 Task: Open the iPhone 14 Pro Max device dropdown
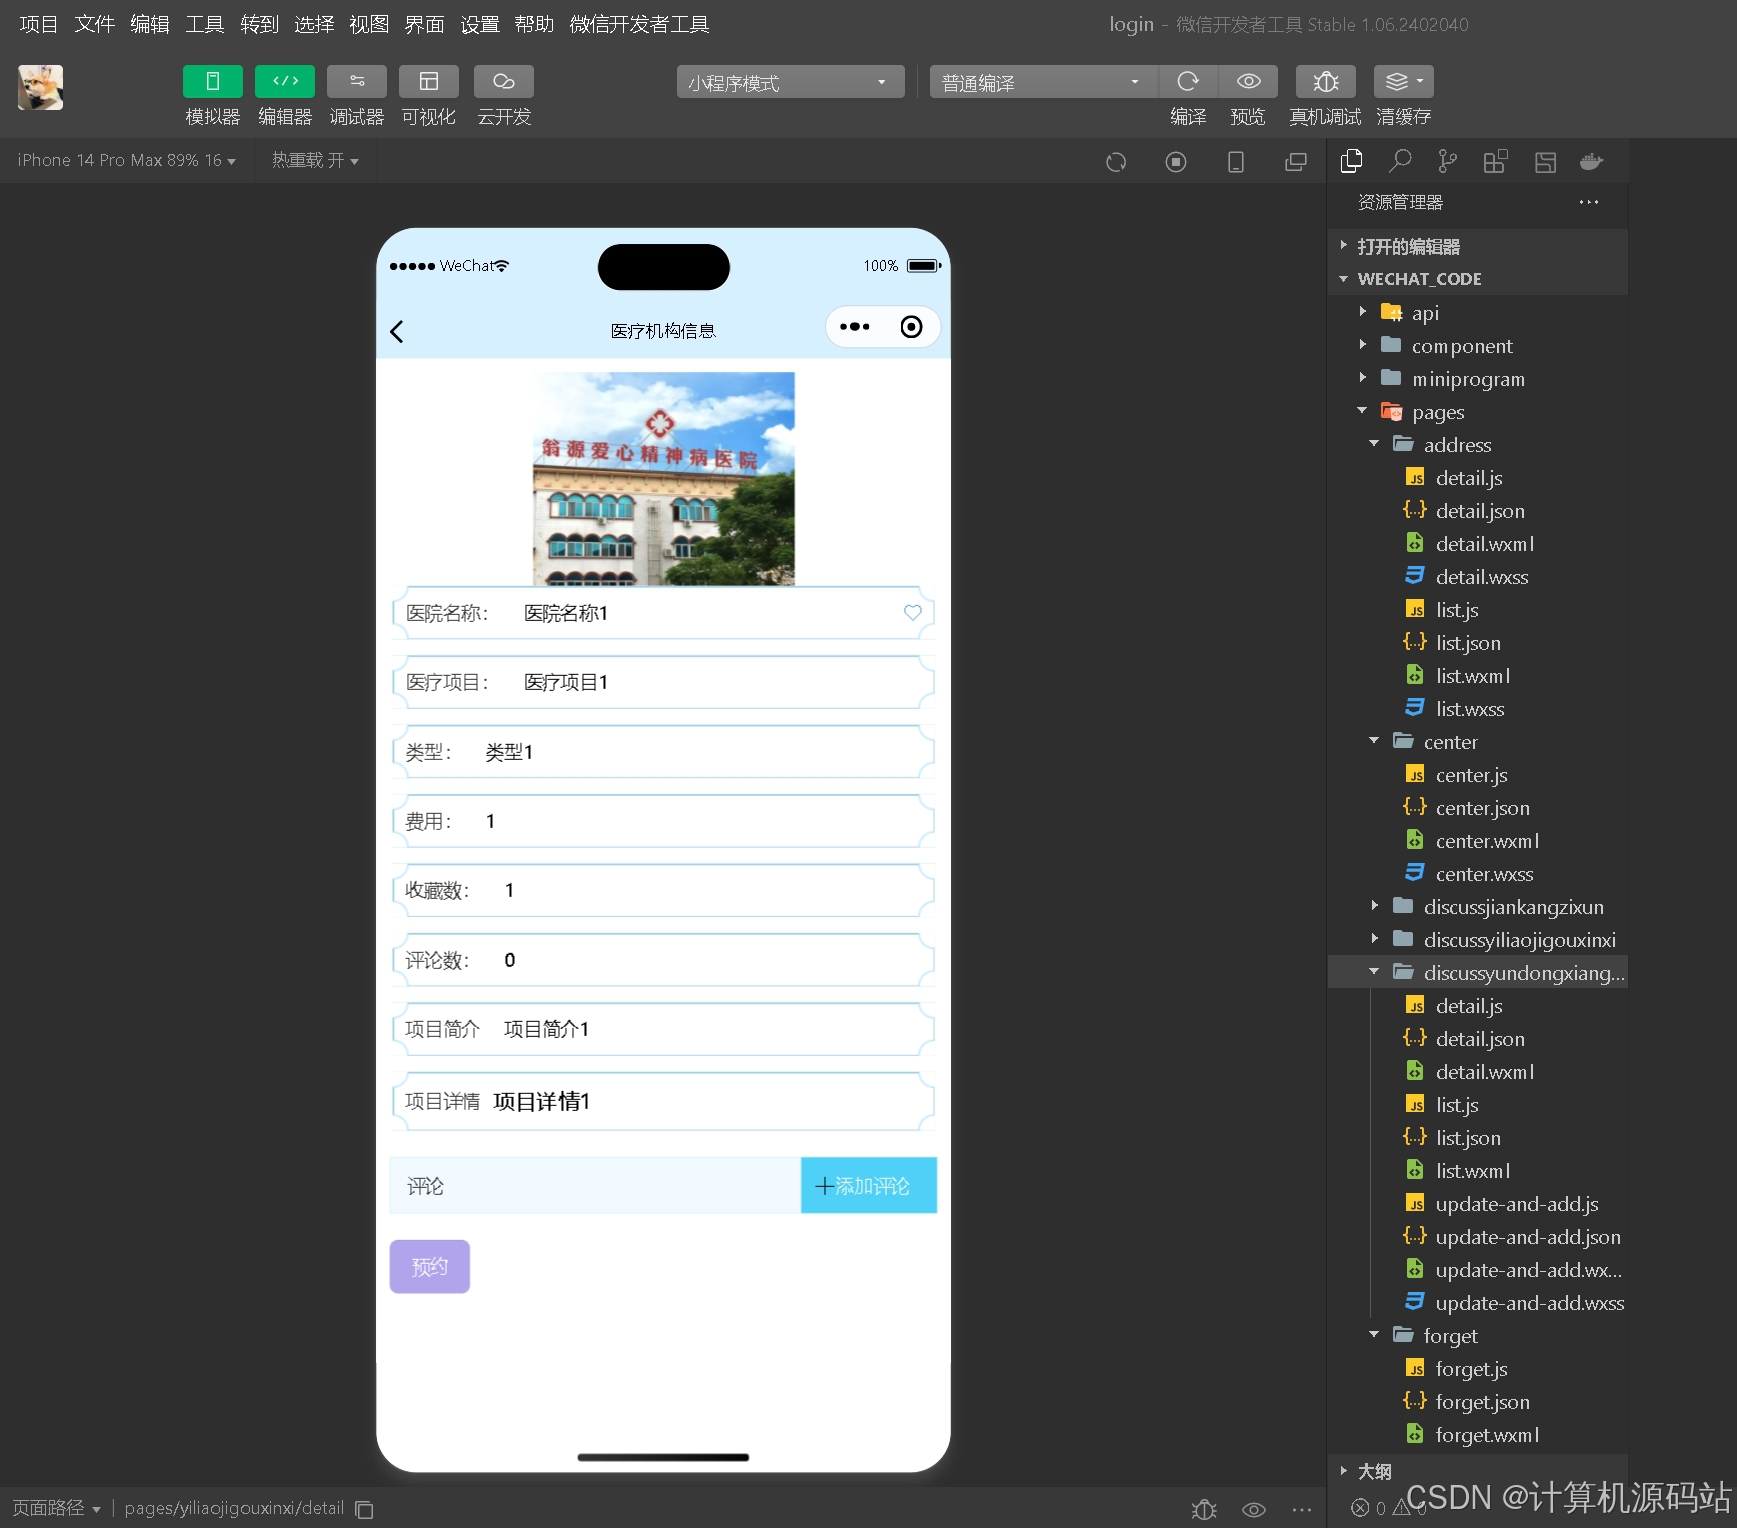point(127,160)
